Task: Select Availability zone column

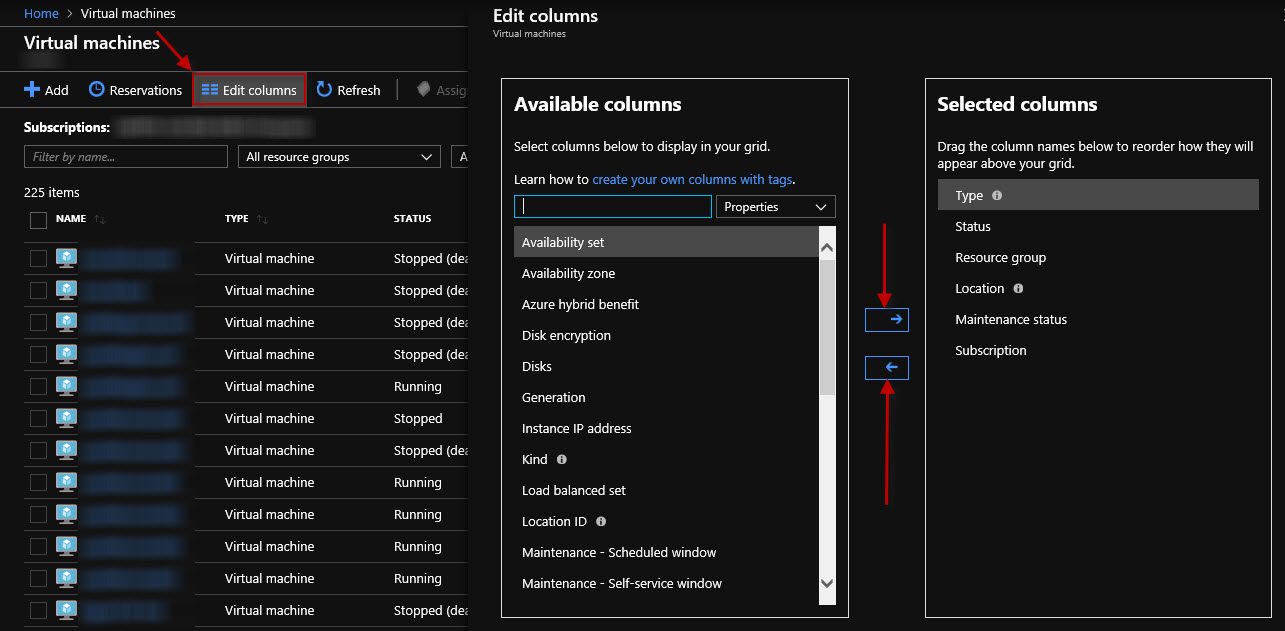Action: (x=666, y=273)
